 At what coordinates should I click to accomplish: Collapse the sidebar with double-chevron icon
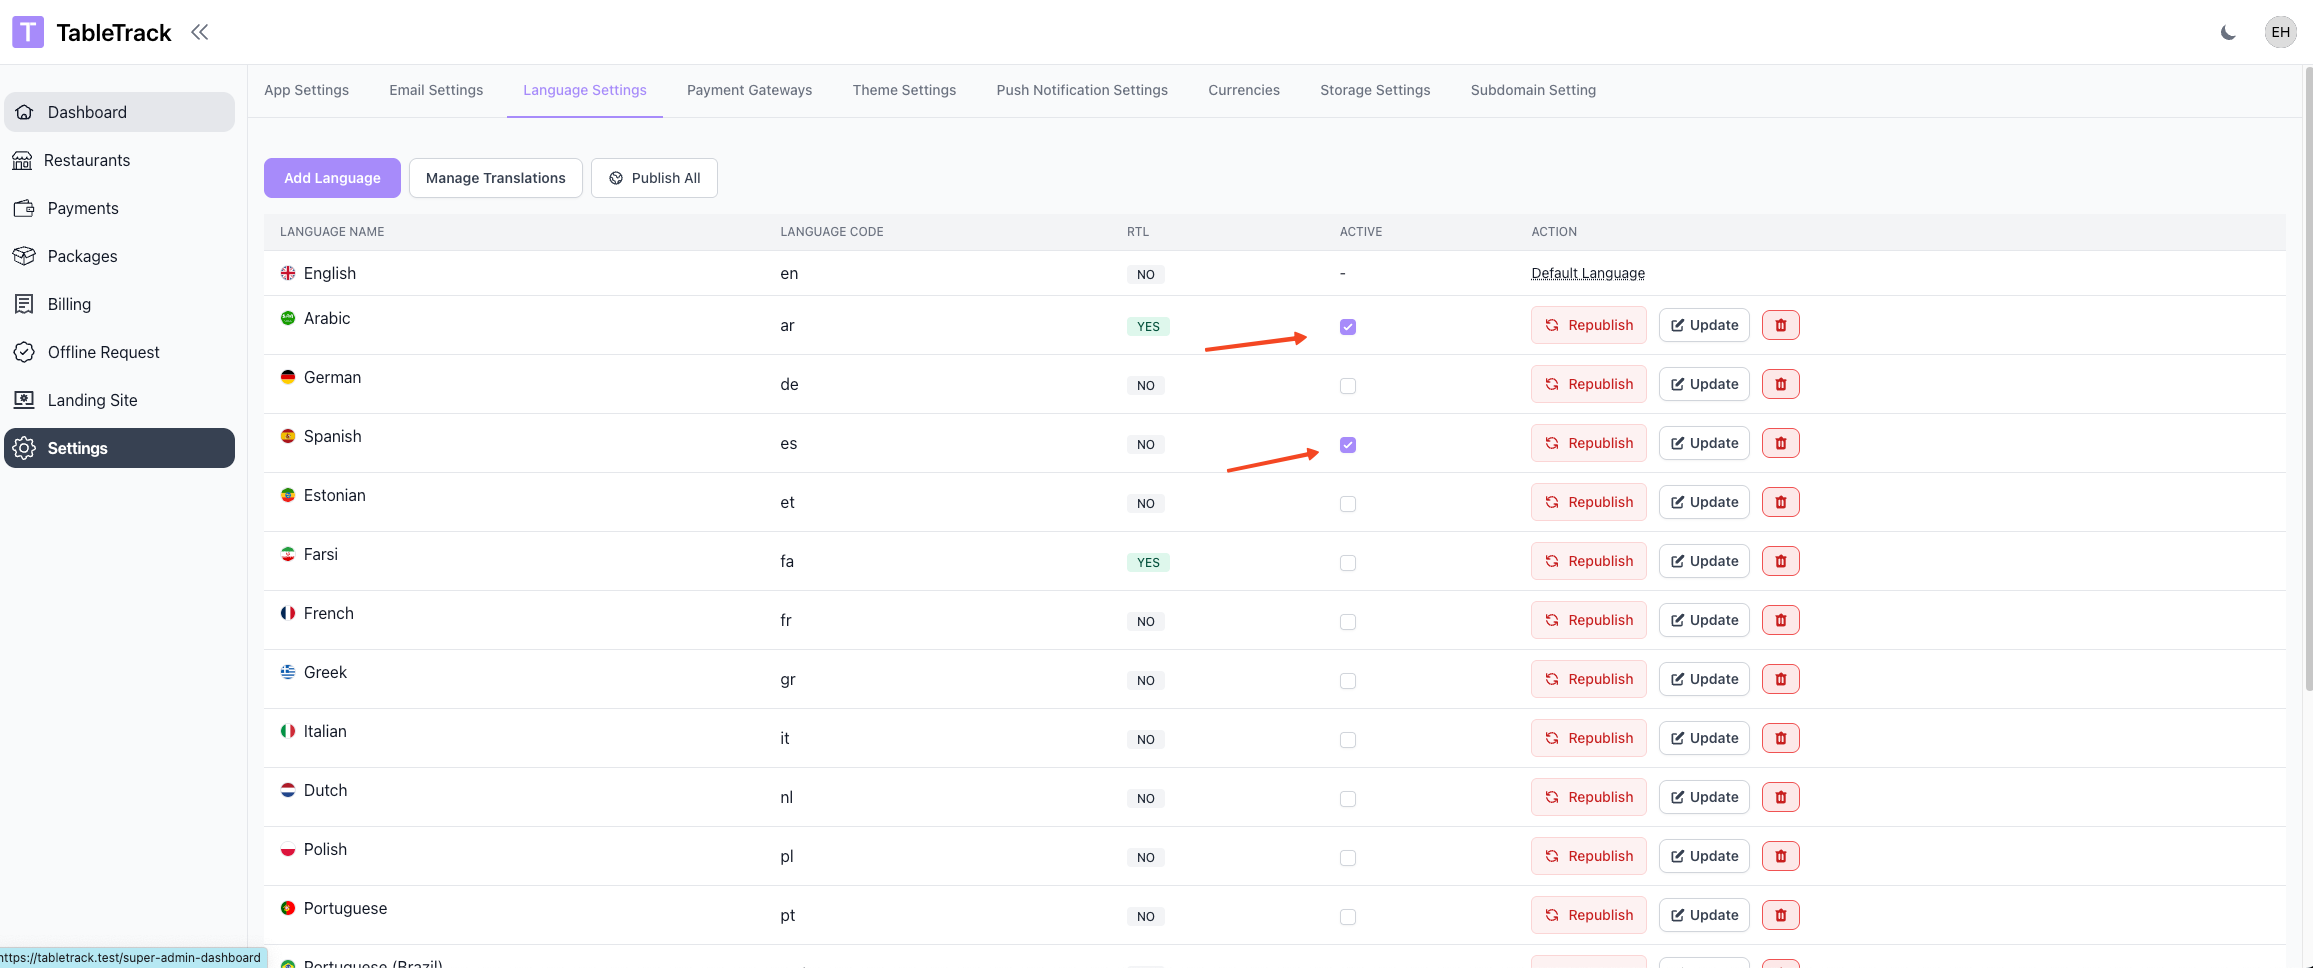200,32
